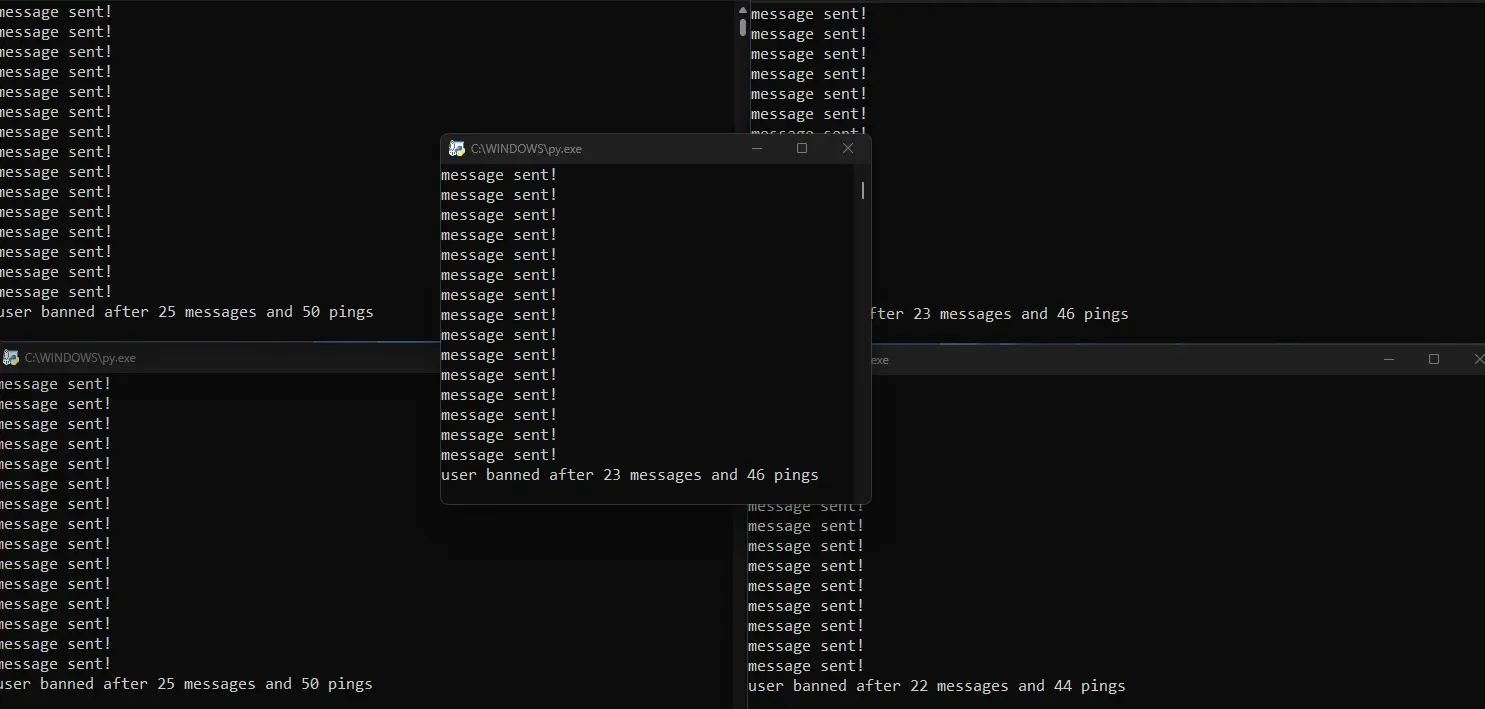Maximize the center py.exe window

click(802, 149)
